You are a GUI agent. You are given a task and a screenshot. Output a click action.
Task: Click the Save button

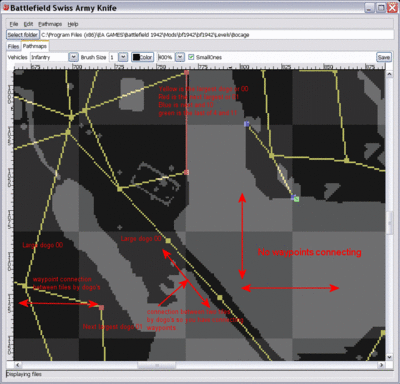coord(384,57)
